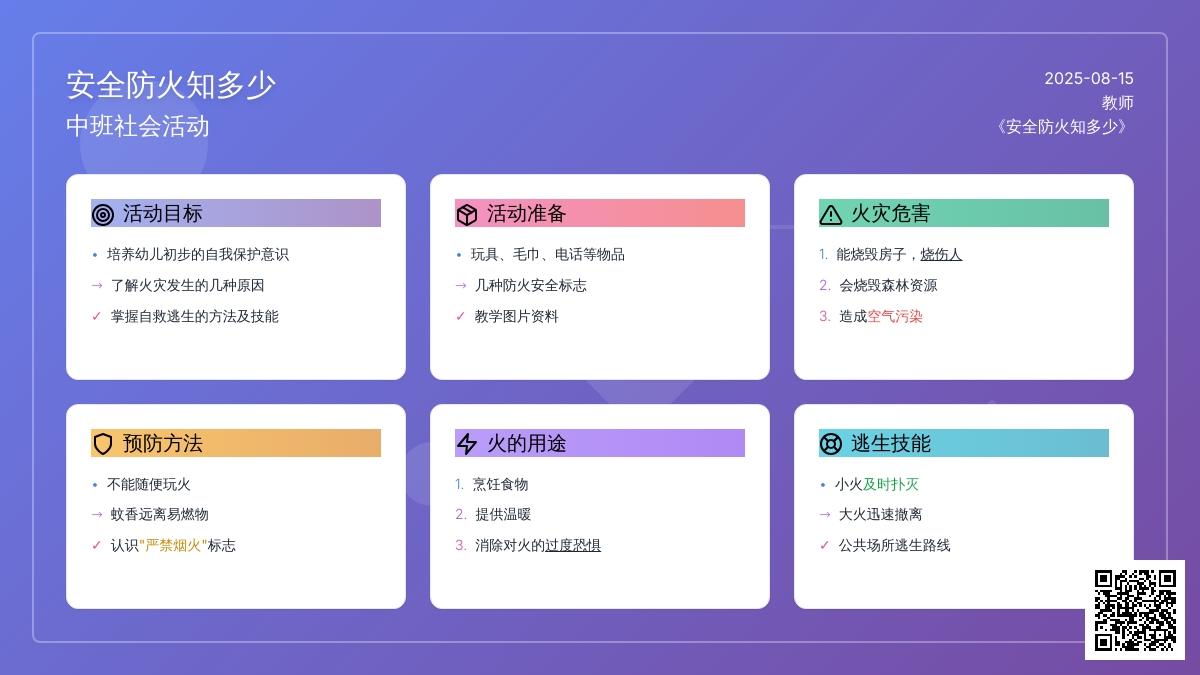This screenshot has height=675, width=1200.
Task: Click the target icon beside 活动目标
Action: 103,214
